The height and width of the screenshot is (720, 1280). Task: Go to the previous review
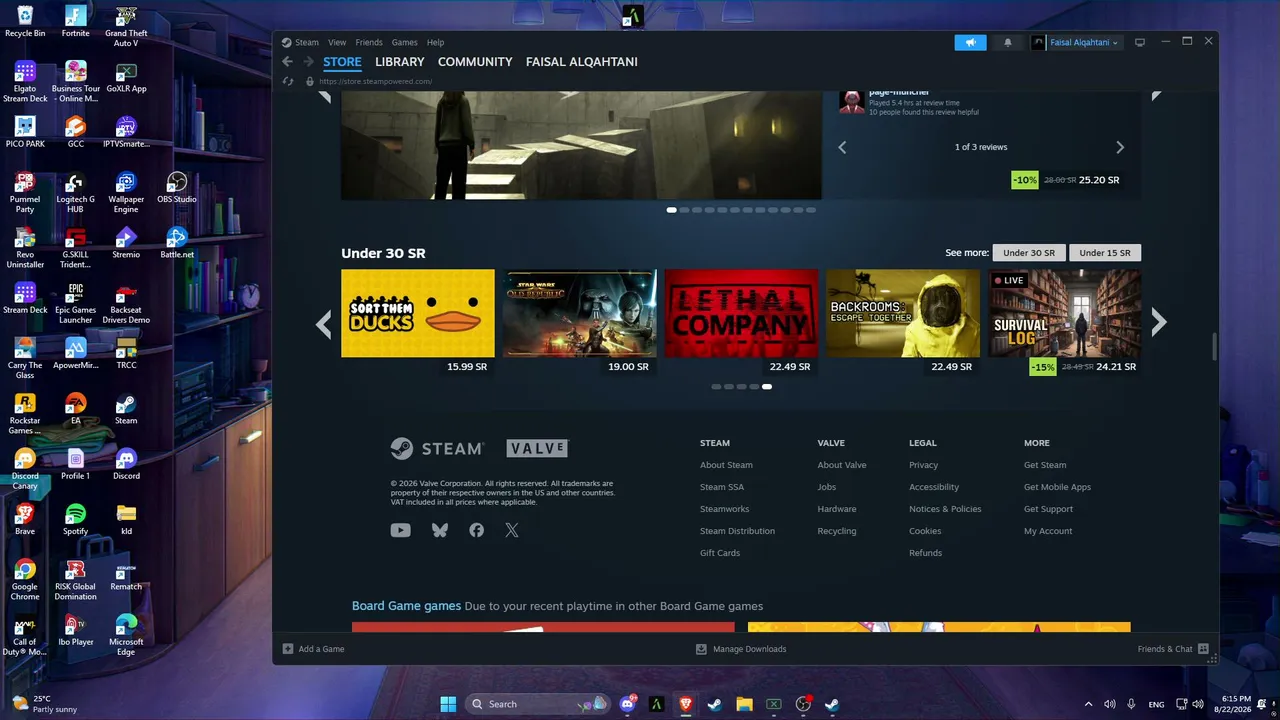pos(842,147)
